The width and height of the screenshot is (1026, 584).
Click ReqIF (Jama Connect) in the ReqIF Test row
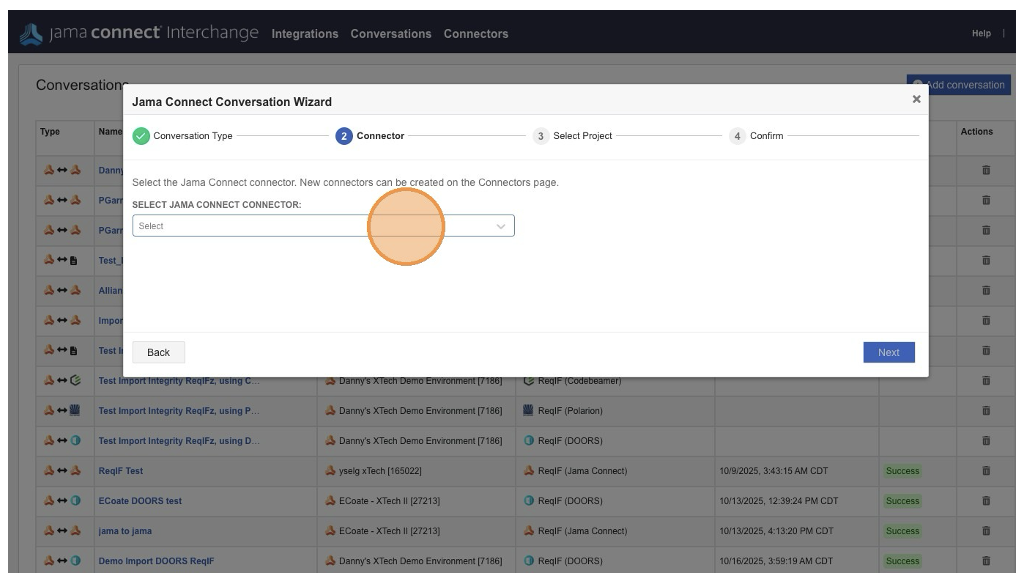coord(582,471)
